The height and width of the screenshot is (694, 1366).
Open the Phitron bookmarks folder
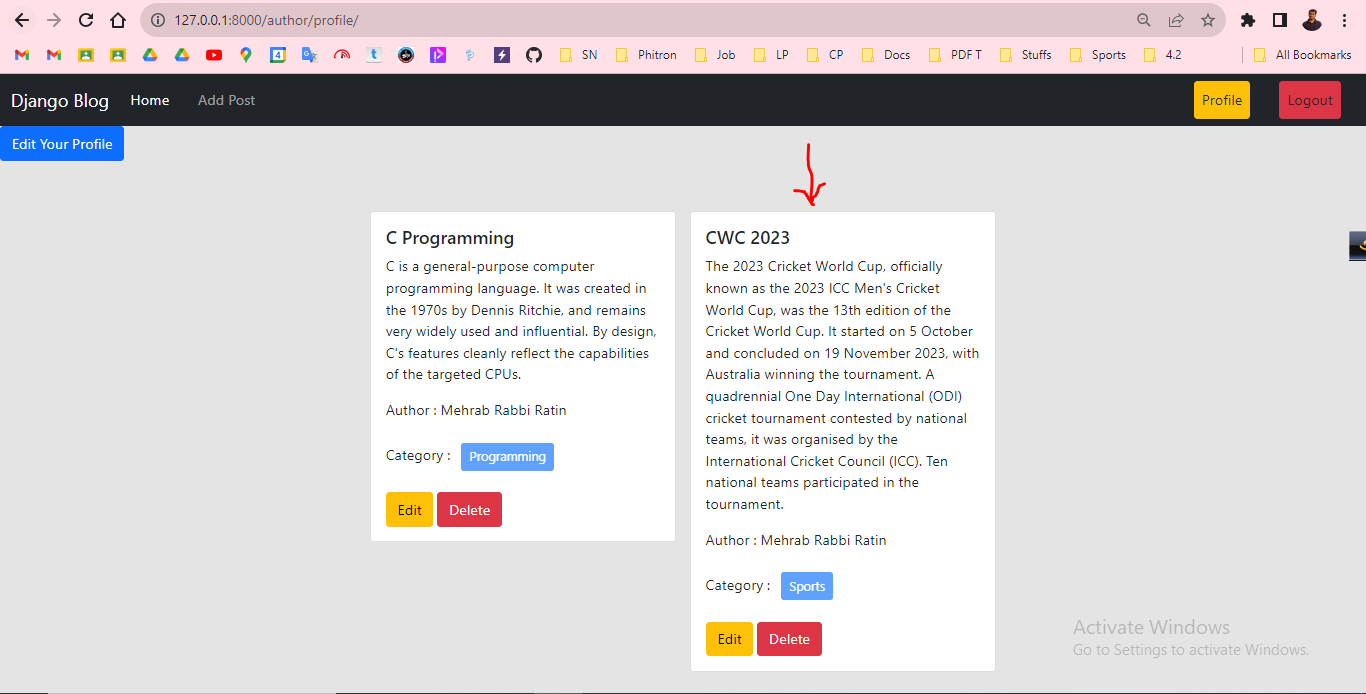(646, 55)
